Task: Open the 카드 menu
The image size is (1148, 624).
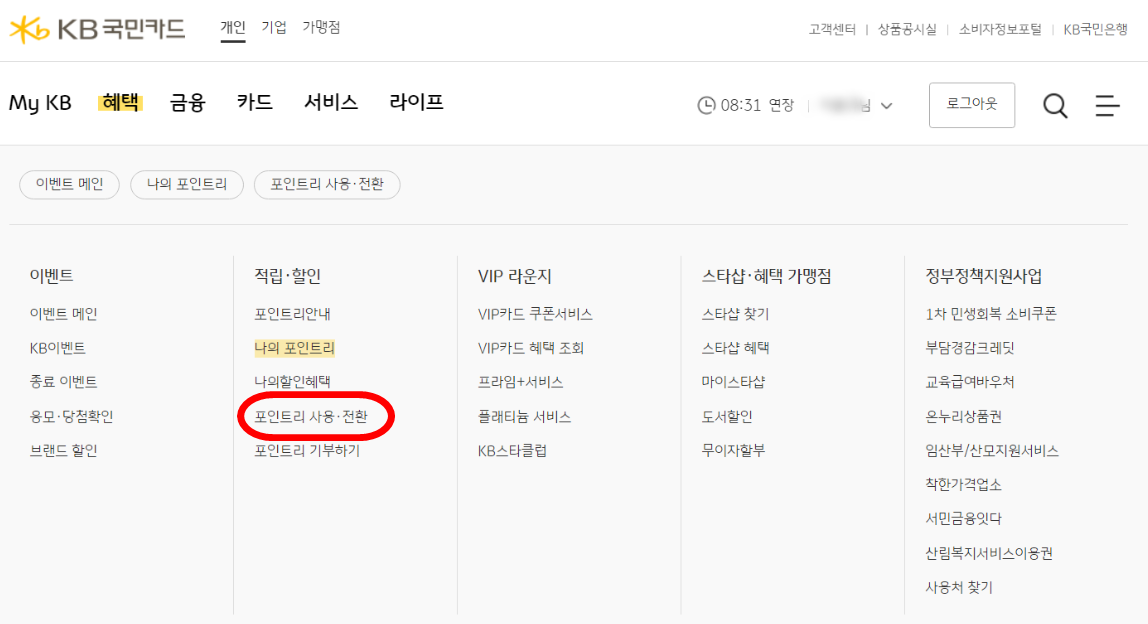Action: pos(255,102)
